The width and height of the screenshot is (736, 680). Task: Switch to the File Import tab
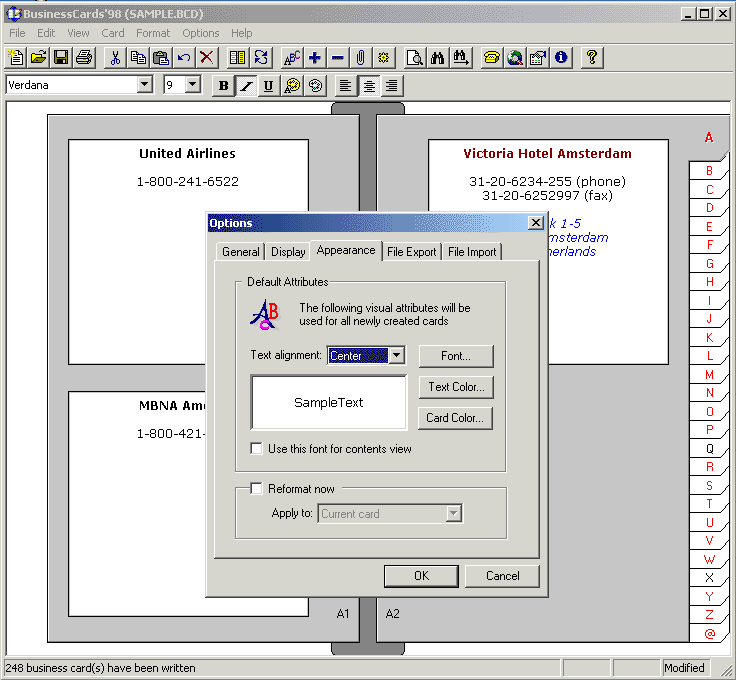(x=472, y=252)
